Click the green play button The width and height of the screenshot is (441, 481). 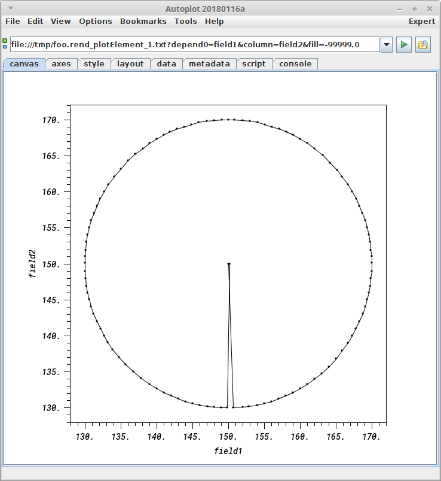click(x=404, y=44)
